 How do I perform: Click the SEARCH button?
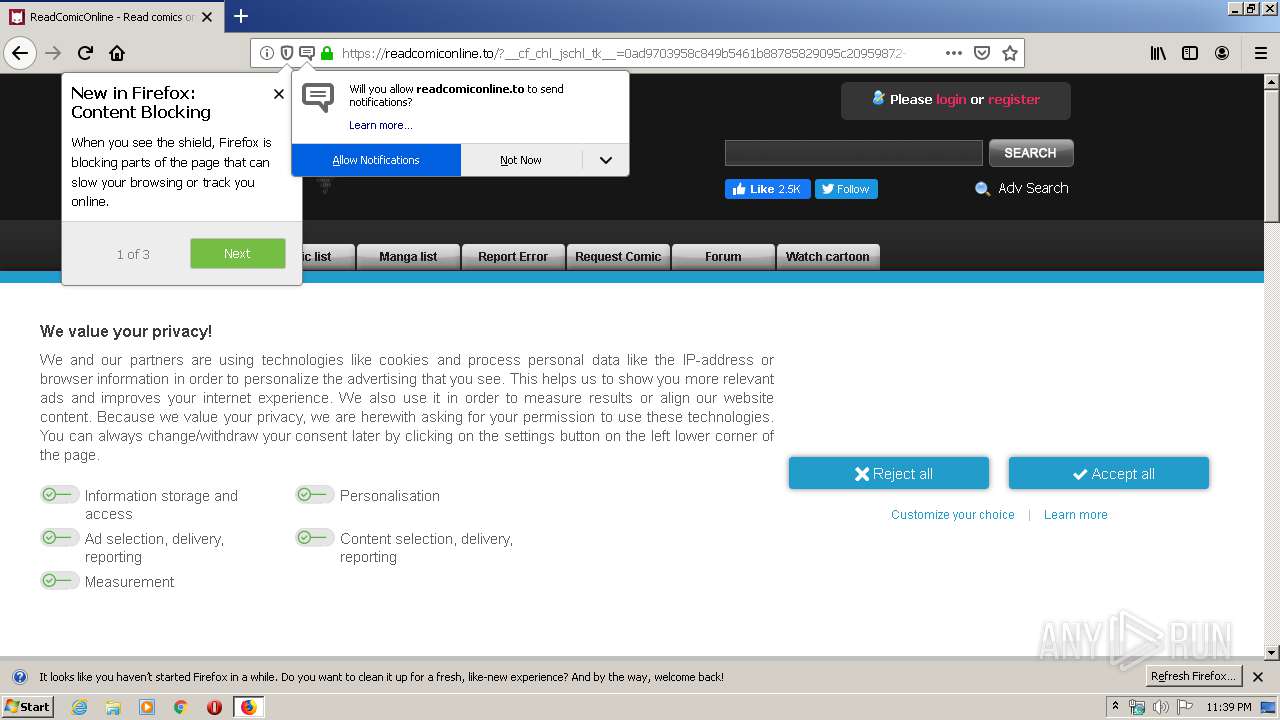[x=1031, y=153]
